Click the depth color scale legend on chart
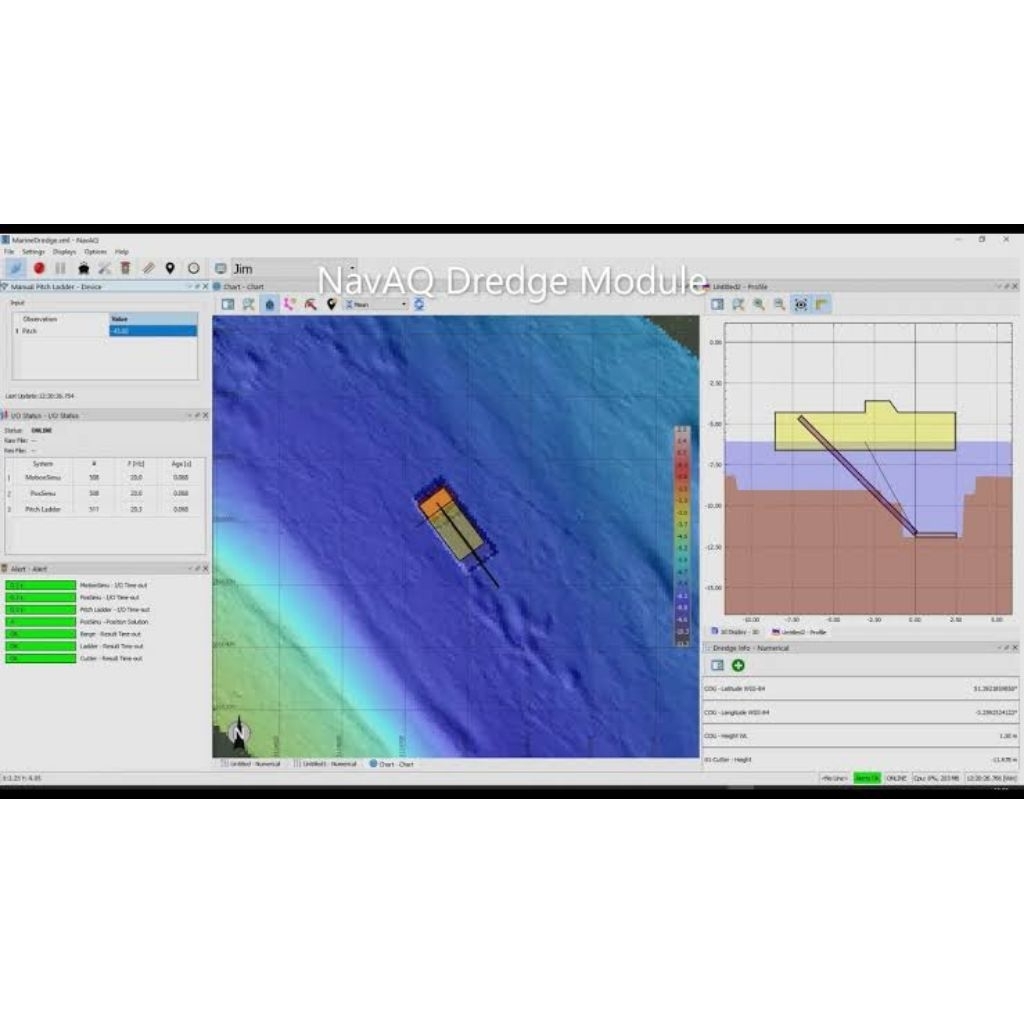 tap(682, 536)
